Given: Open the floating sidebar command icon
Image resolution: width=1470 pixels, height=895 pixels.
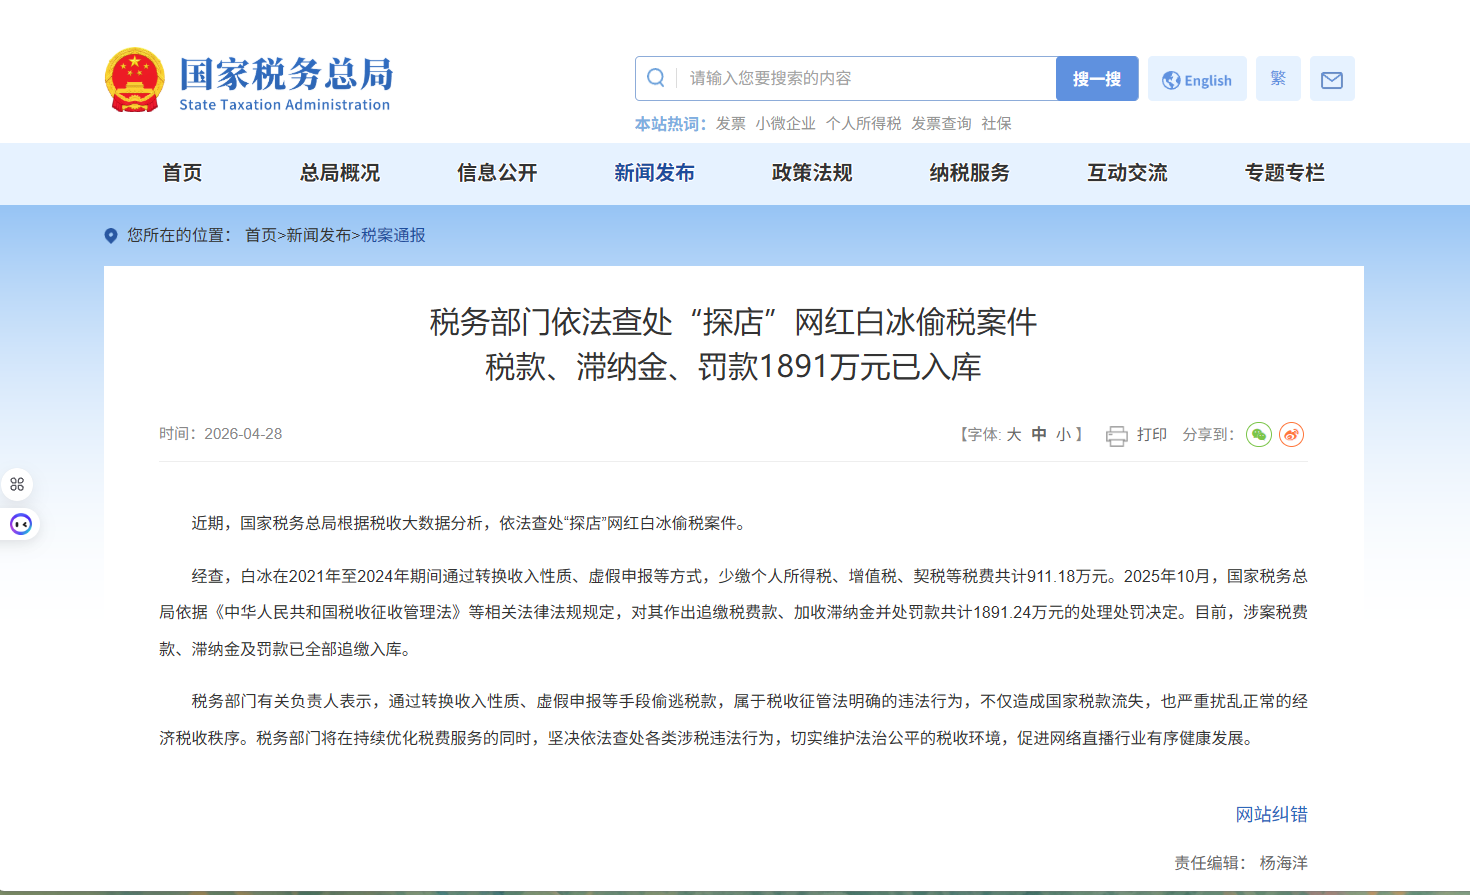Looking at the screenshot, I should click(17, 485).
